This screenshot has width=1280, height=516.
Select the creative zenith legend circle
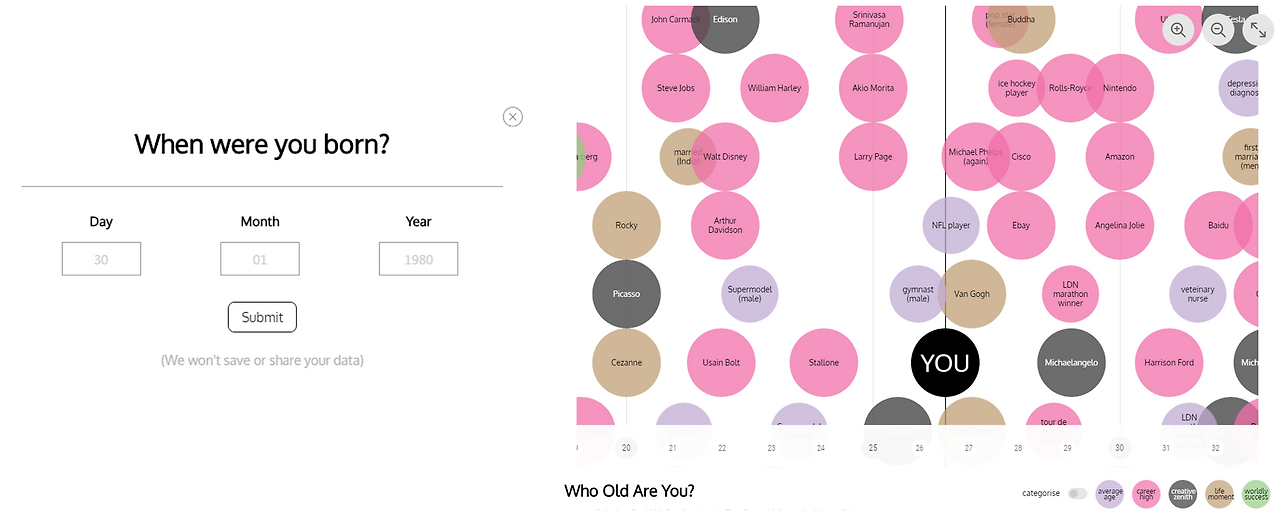coord(1183,493)
